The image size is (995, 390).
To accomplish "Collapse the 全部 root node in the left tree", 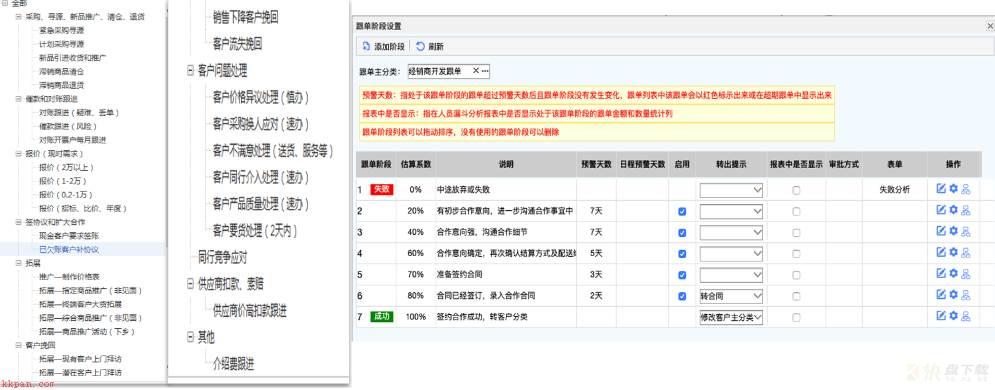I will 5,4.
